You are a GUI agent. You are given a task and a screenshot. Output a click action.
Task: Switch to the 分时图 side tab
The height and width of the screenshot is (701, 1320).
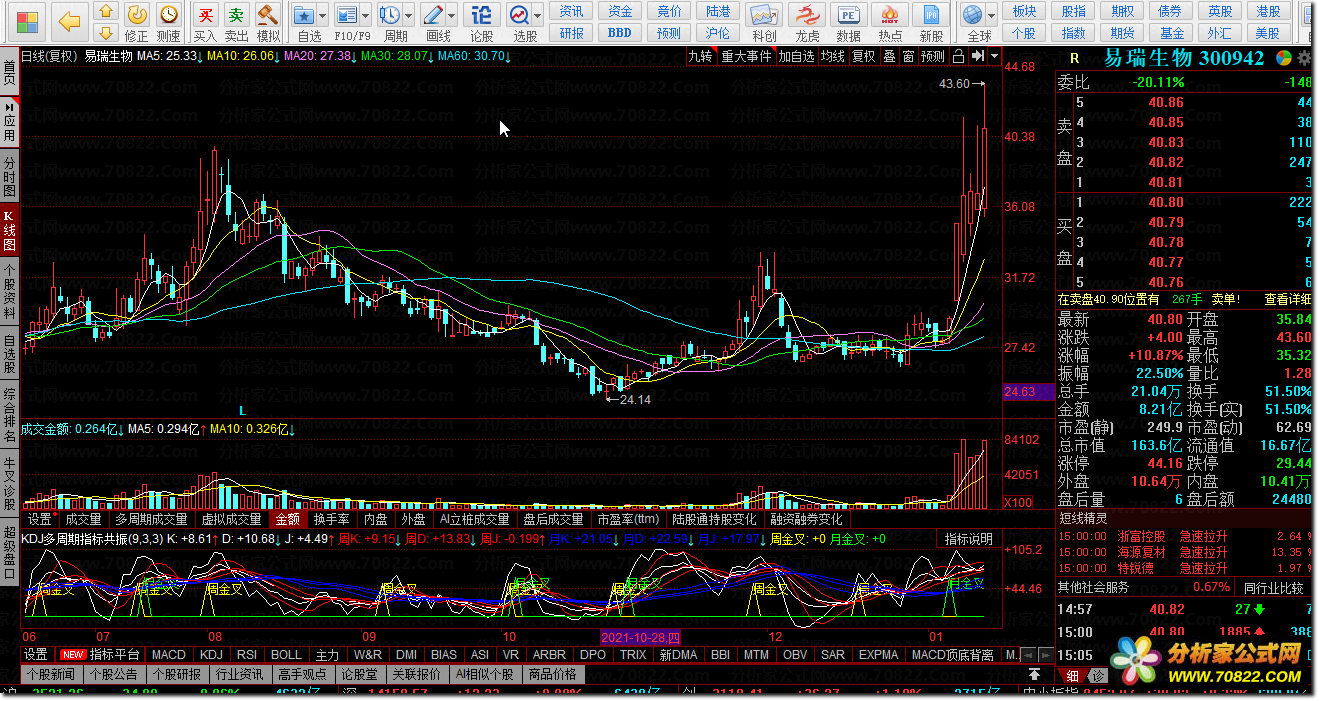pyautogui.click(x=9, y=176)
